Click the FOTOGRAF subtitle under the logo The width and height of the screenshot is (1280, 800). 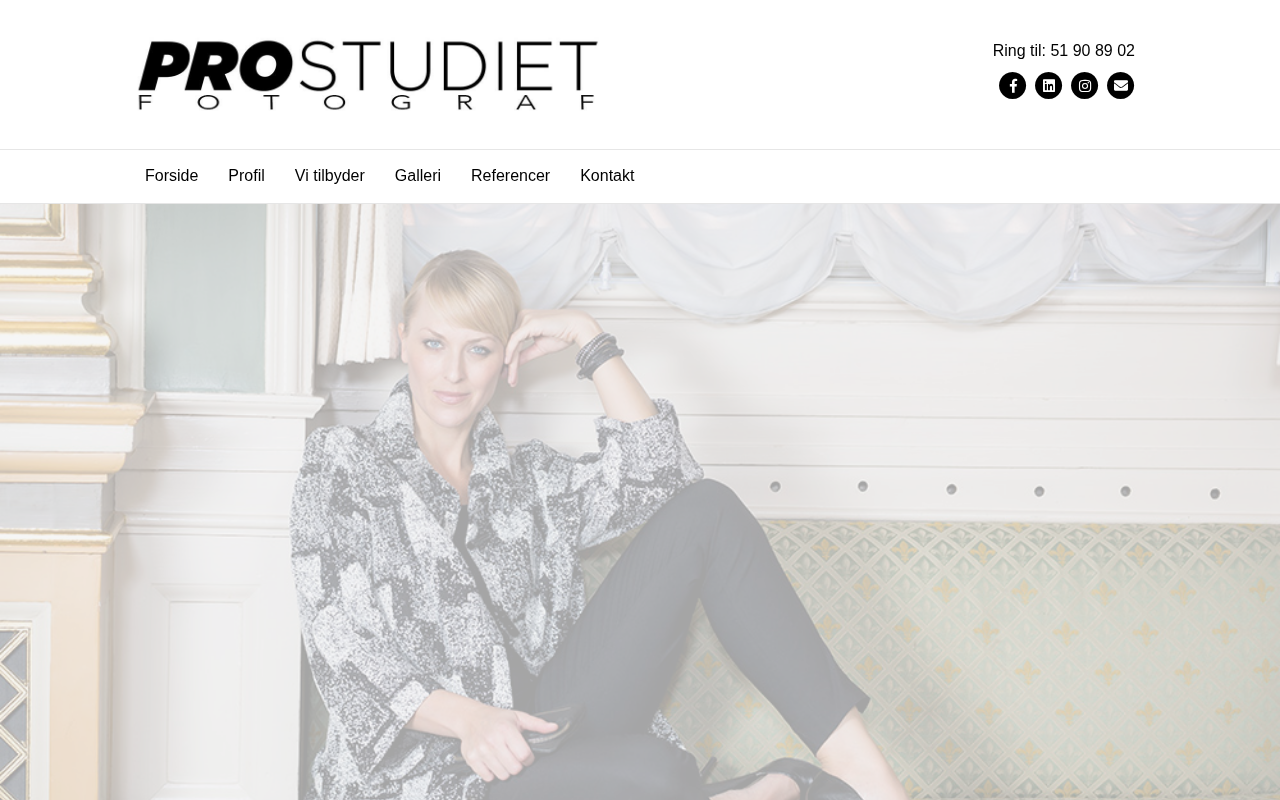(x=368, y=102)
